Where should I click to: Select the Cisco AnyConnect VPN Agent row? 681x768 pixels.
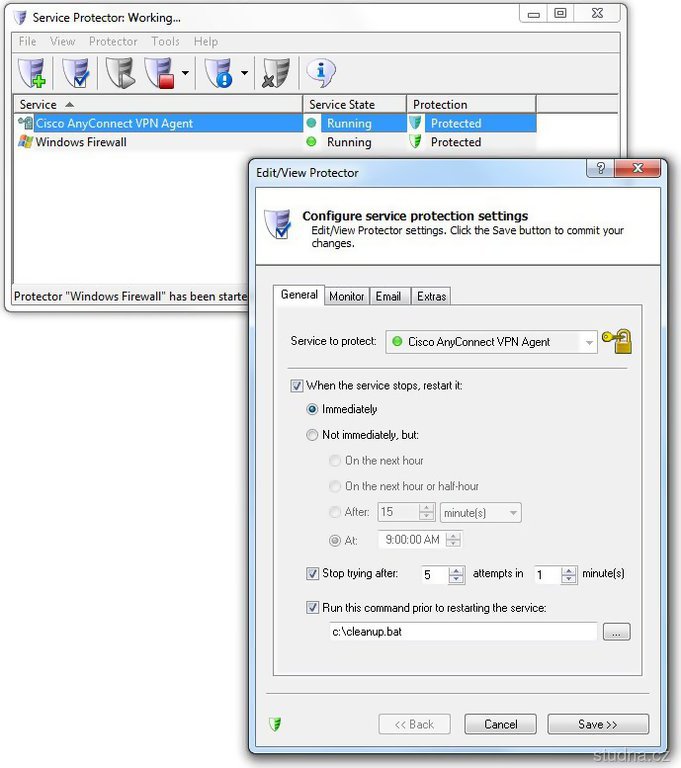pyautogui.click(x=276, y=123)
